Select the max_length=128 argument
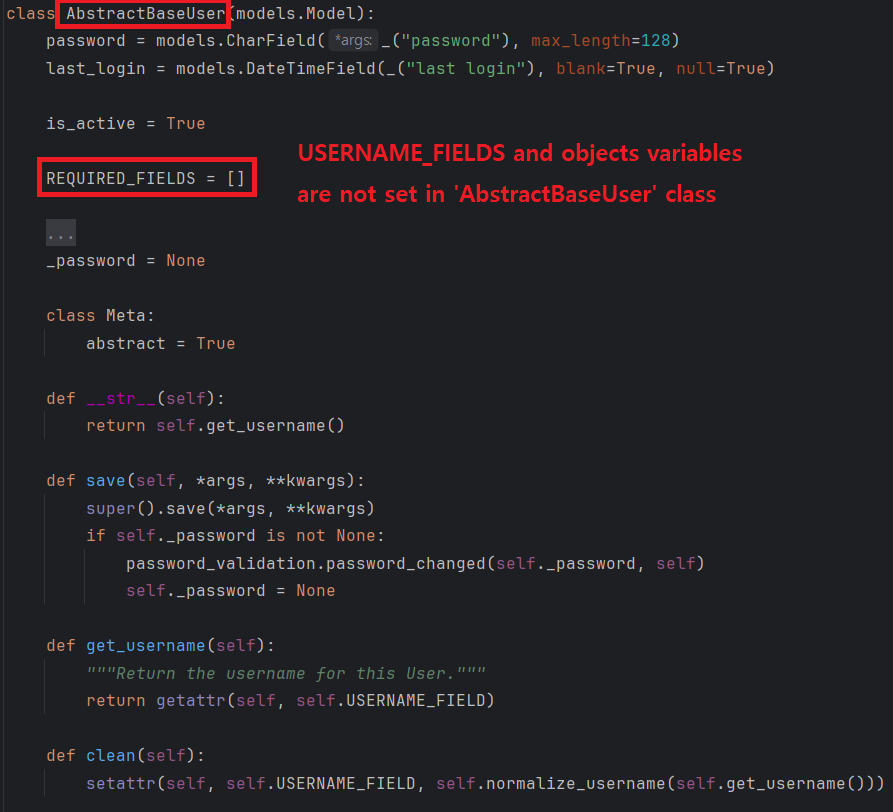The image size is (893, 812). pos(604,41)
